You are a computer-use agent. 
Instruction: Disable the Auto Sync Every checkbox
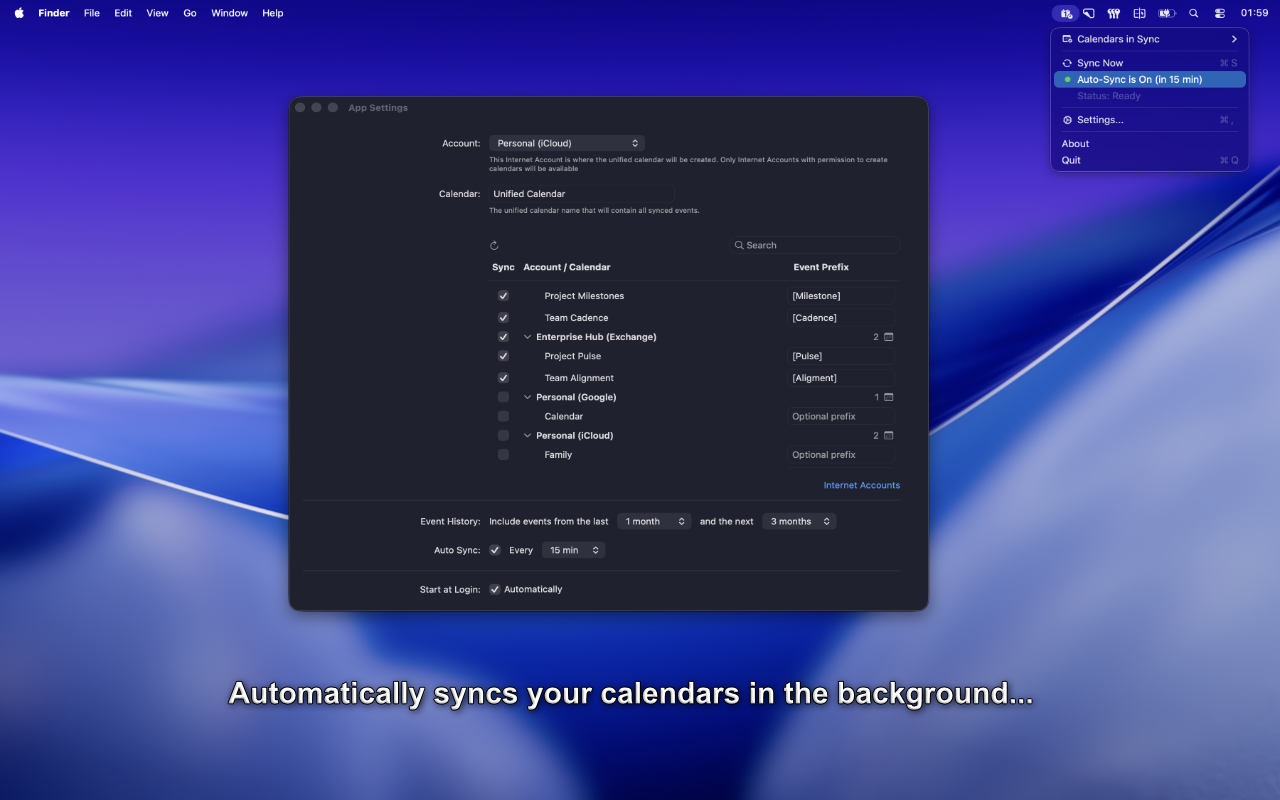click(x=494, y=549)
